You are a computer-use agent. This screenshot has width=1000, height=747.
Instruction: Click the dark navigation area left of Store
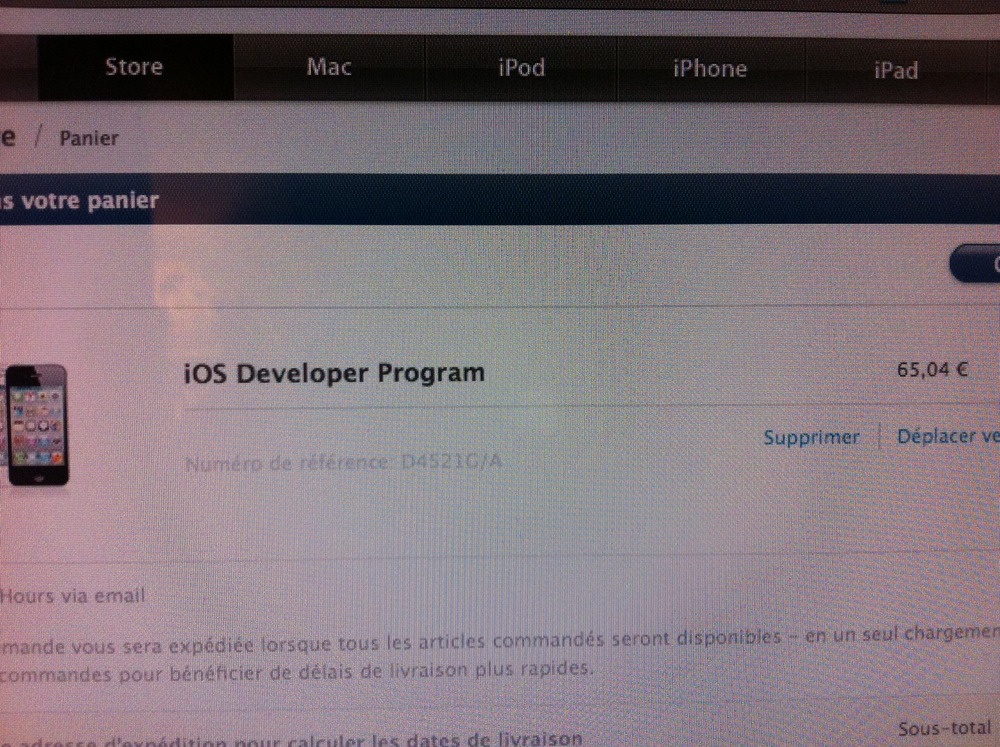[x=18, y=68]
